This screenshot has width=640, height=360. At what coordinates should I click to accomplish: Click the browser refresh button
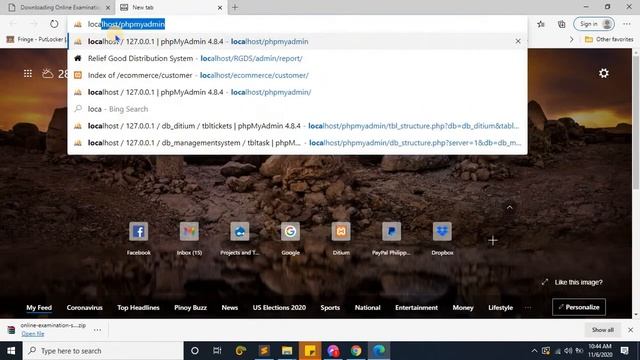tap(54, 24)
